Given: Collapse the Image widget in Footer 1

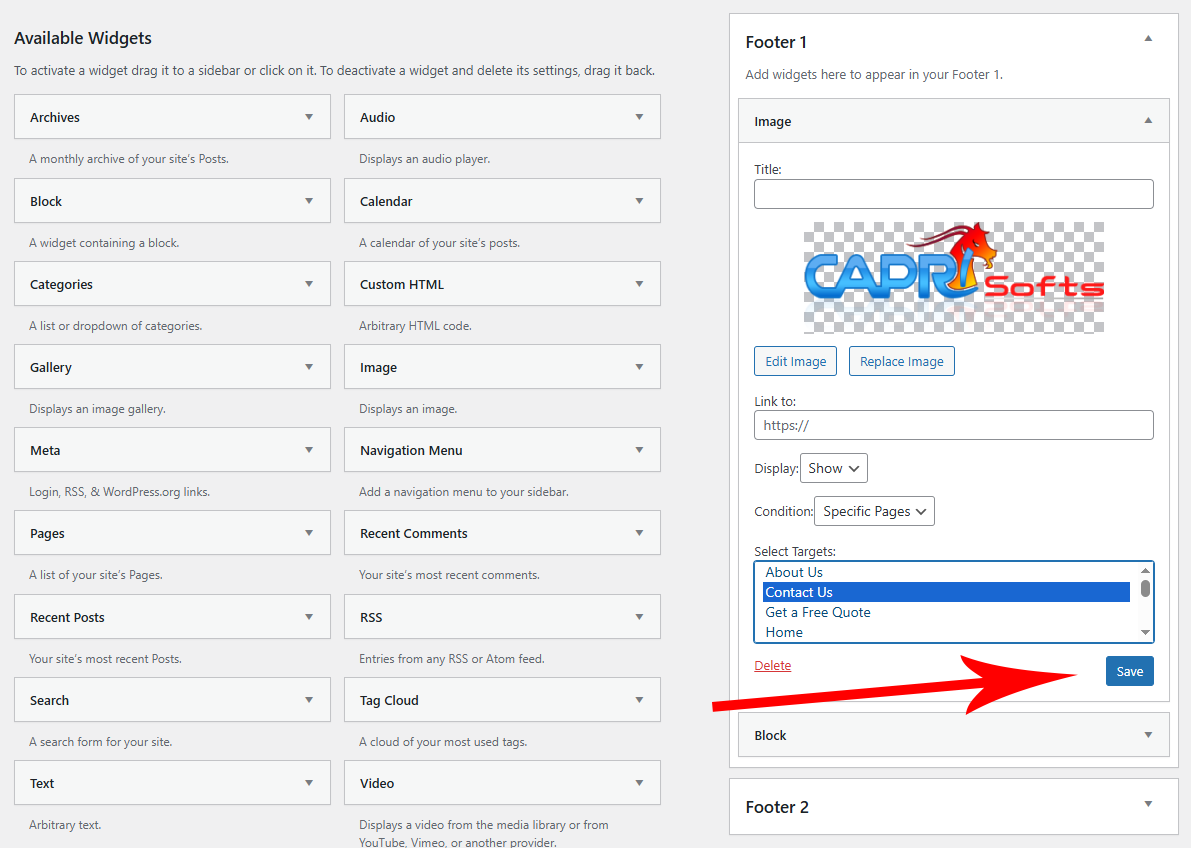Looking at the screenshot, I should pyautogui.click(x=1148, y=120).
